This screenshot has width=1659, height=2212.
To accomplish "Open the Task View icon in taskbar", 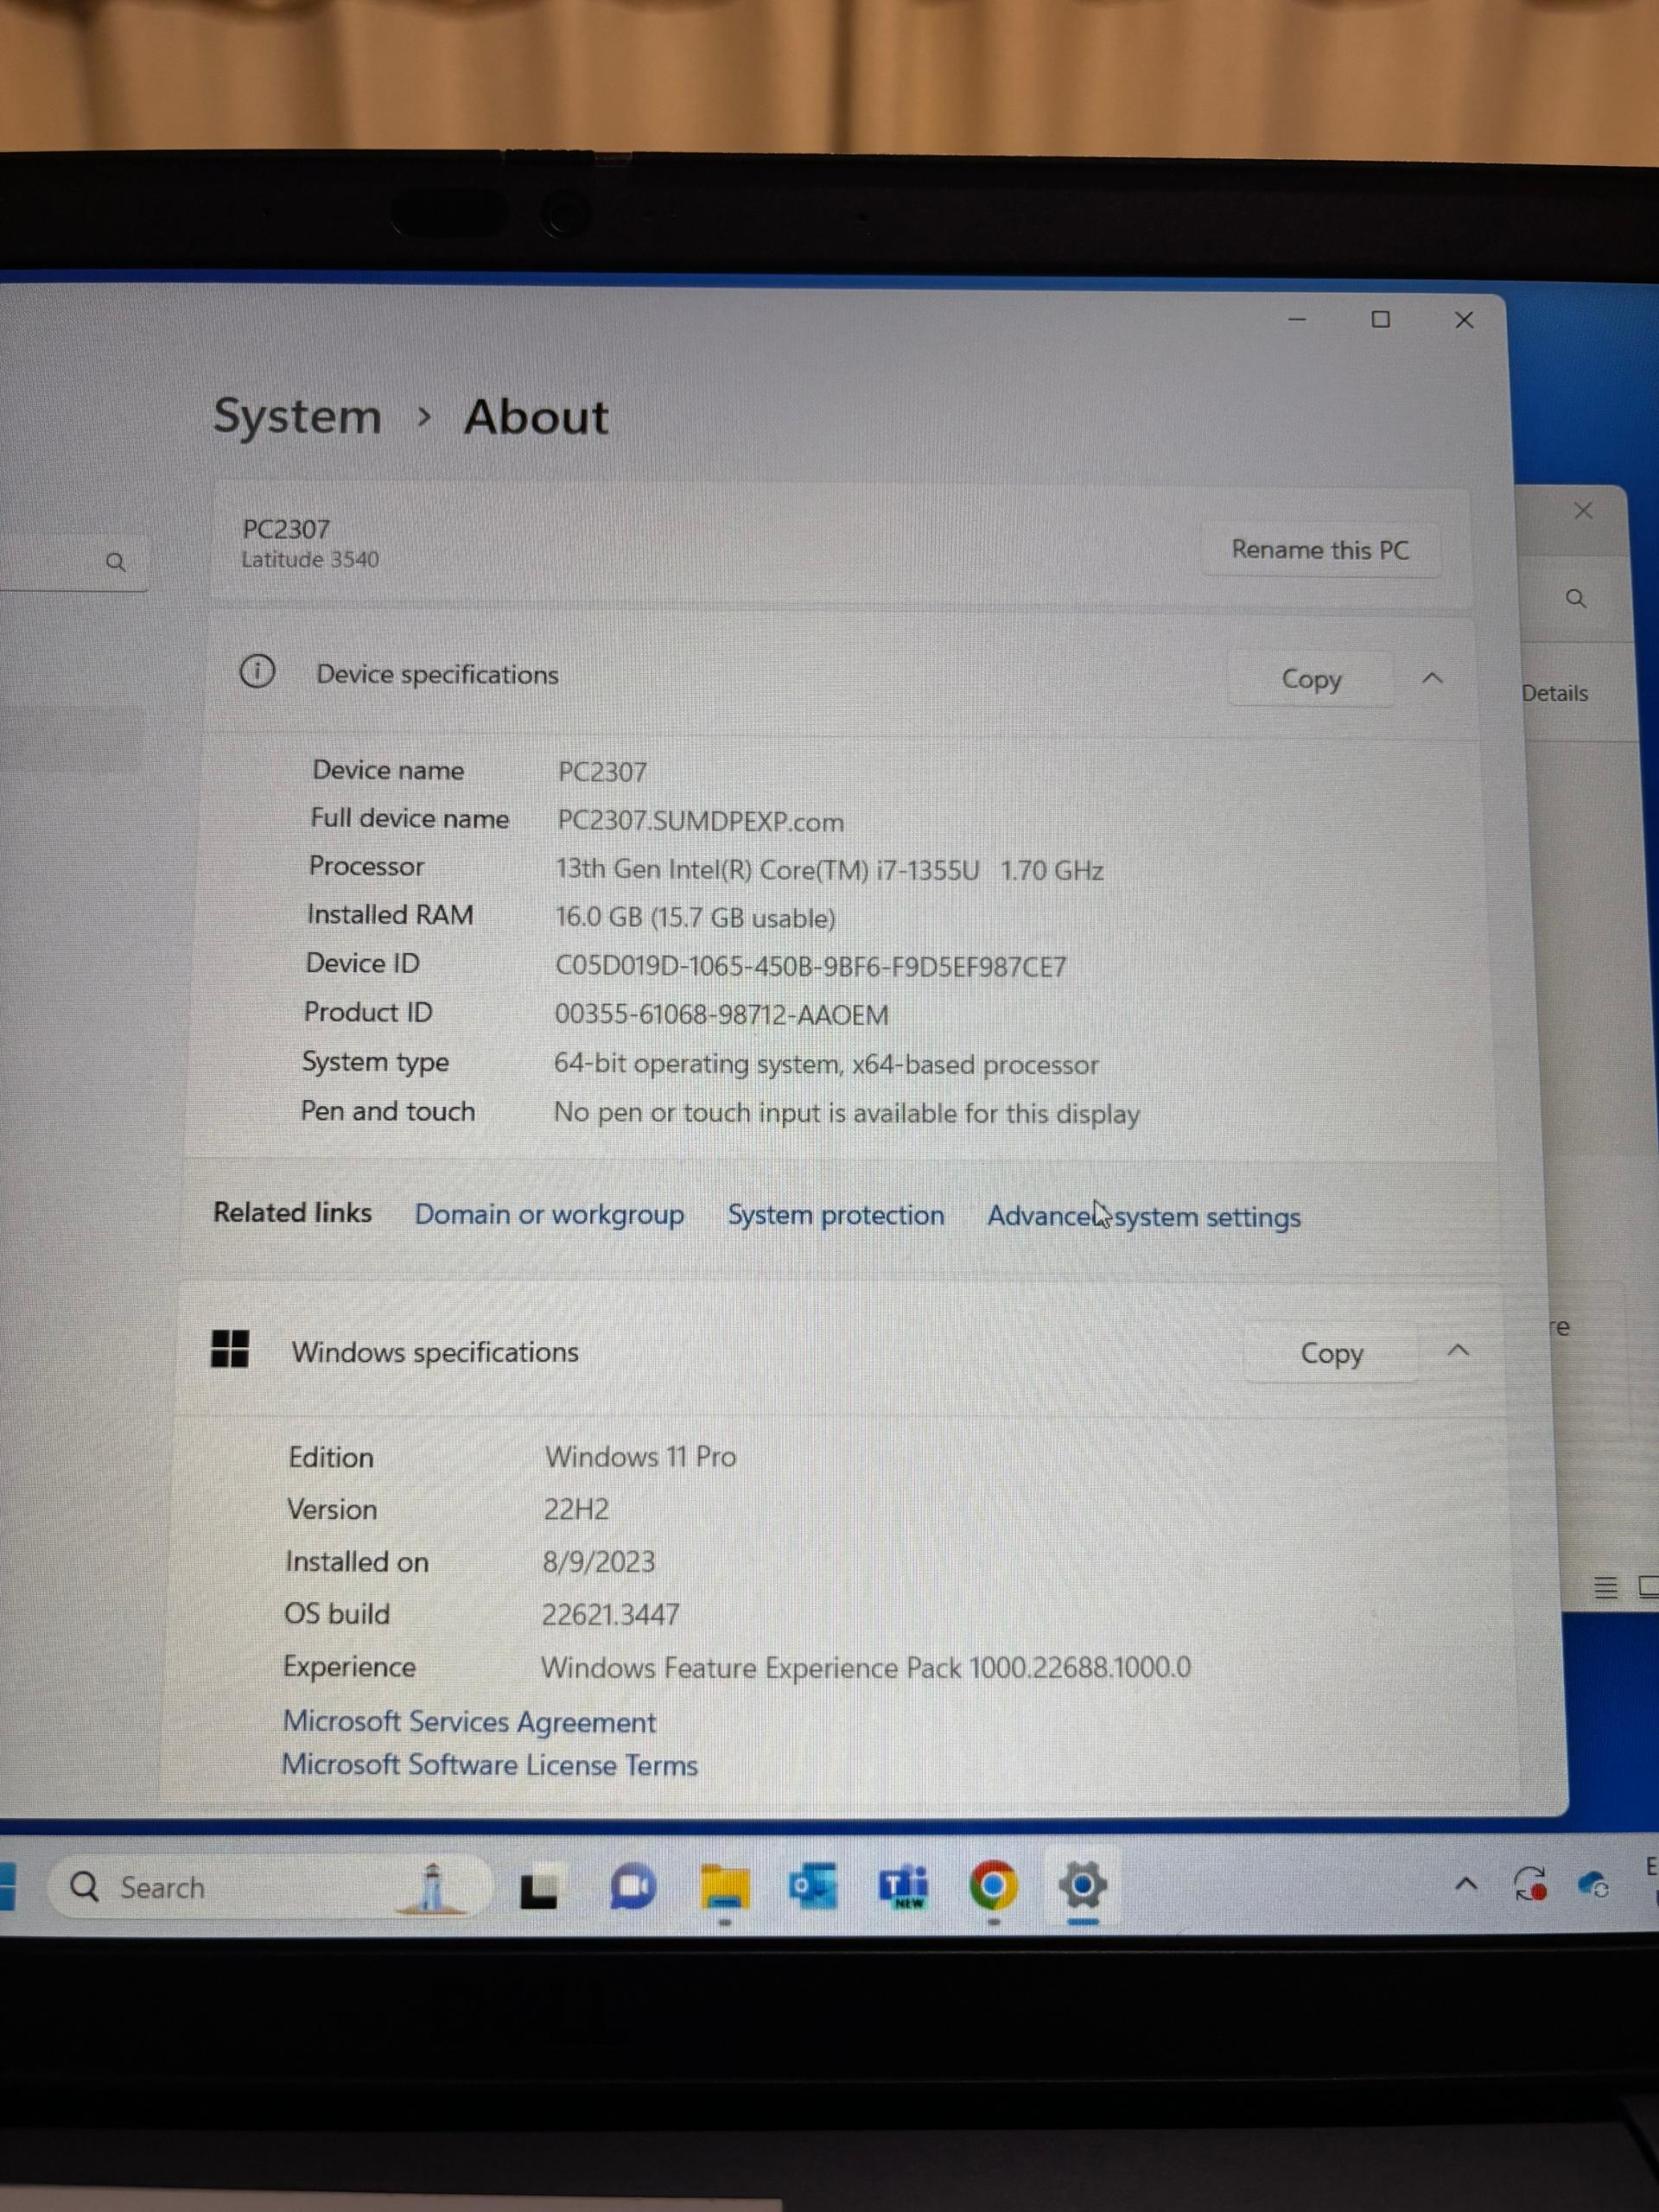I will [x=539, y=1889].
